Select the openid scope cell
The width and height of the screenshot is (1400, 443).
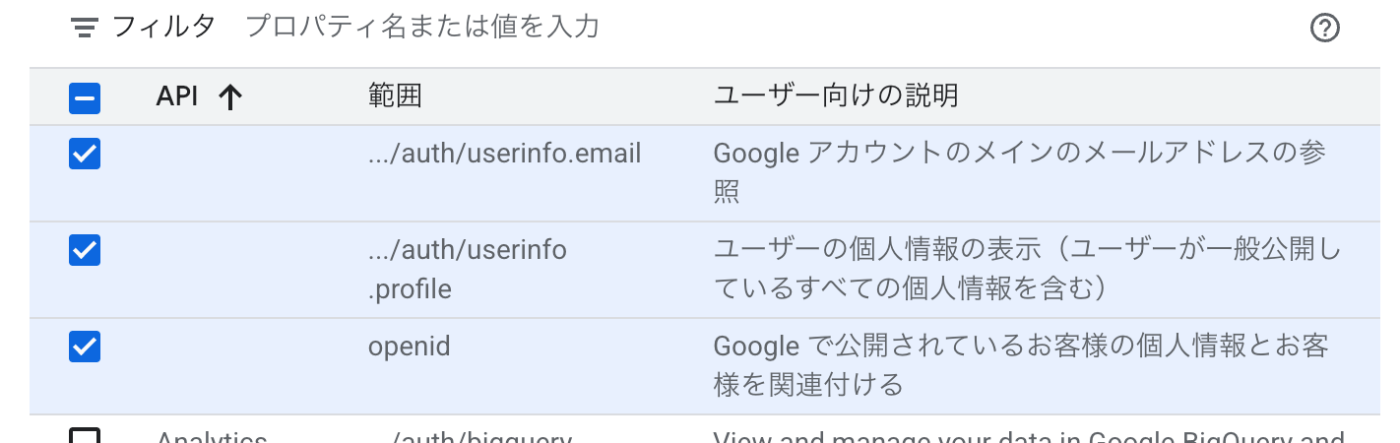click(x=409, y=347)
